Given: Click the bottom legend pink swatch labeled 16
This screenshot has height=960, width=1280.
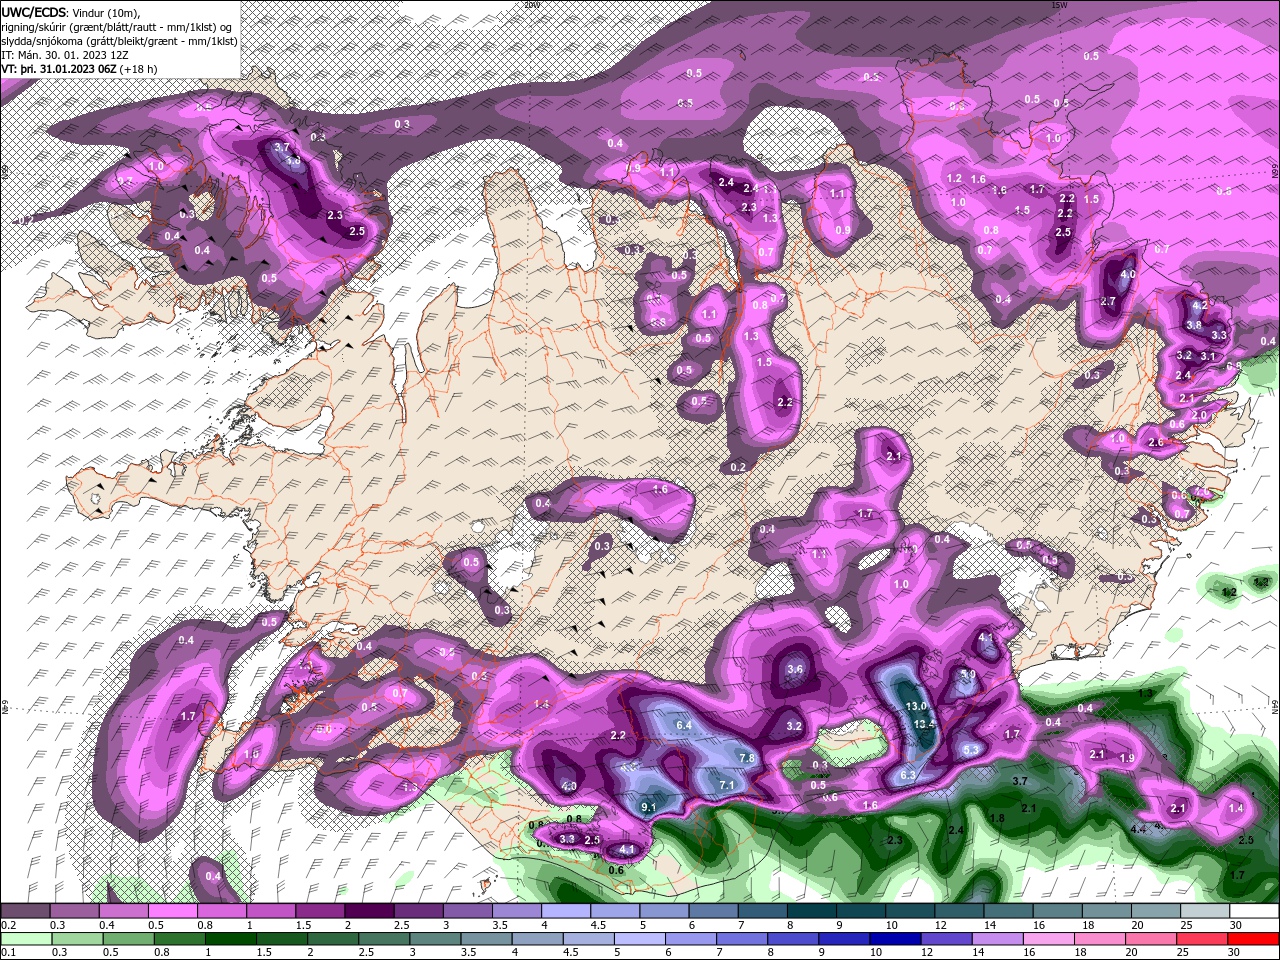Looking at the screenshot, I should pyautogui.click(x=1050, y=938).
